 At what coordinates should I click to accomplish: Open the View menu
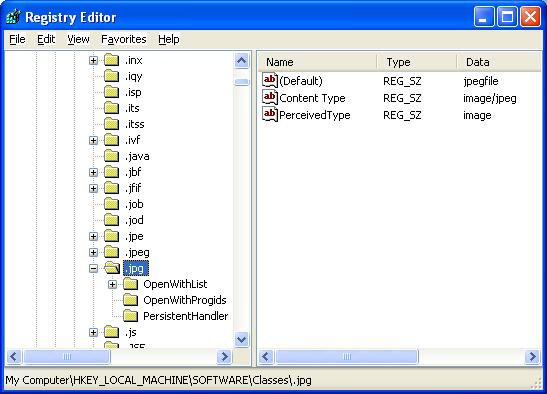click(x=78, y=39)
